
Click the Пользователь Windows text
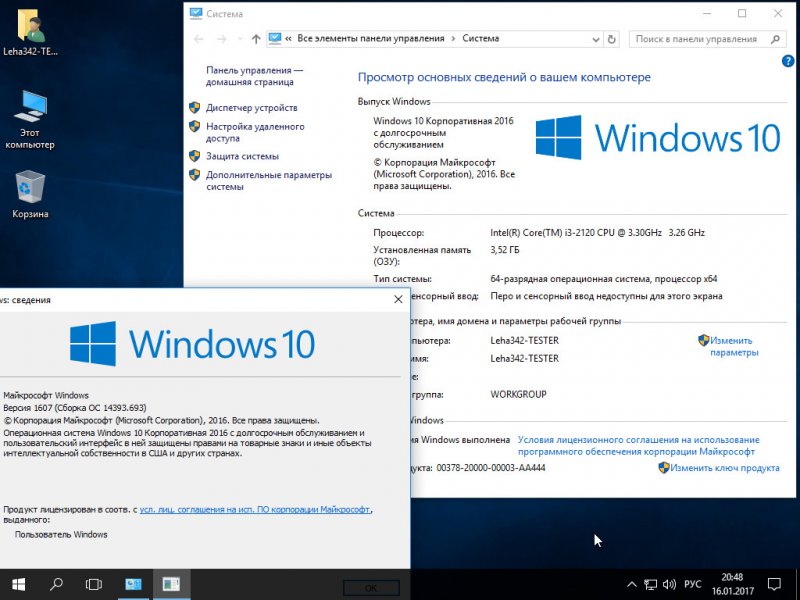coord(61,535)
